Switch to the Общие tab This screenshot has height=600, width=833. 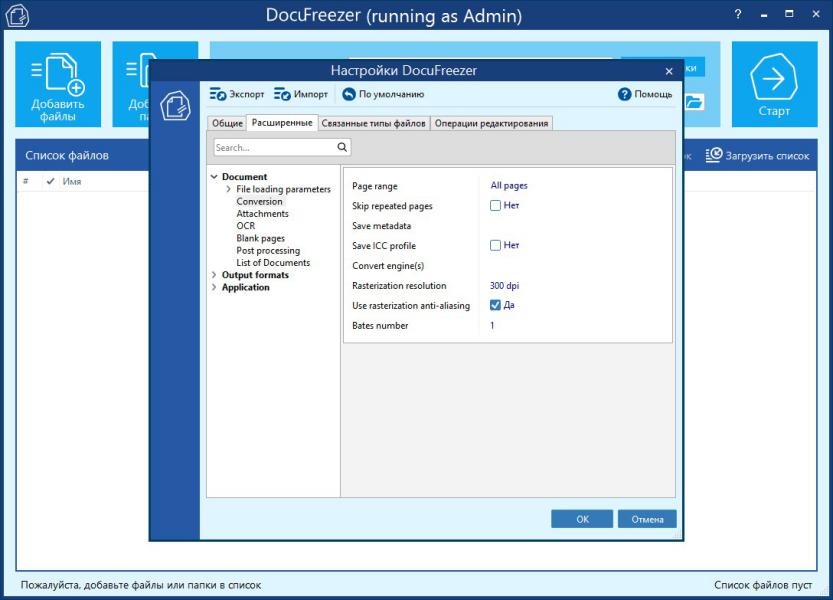227,123
